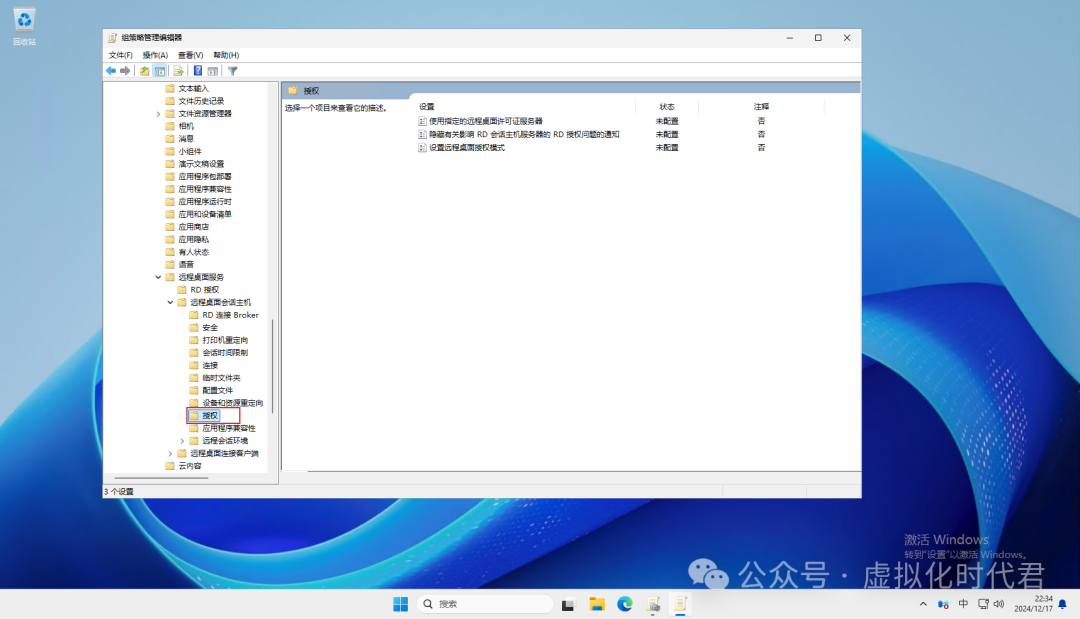
Task: Click the Forward arrow in the toolbar
Action: click(x=125, y=71)
